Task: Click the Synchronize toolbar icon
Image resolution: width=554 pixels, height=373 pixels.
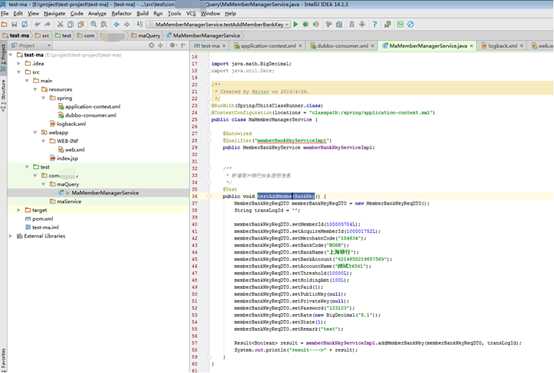Action: coord(24,24)
